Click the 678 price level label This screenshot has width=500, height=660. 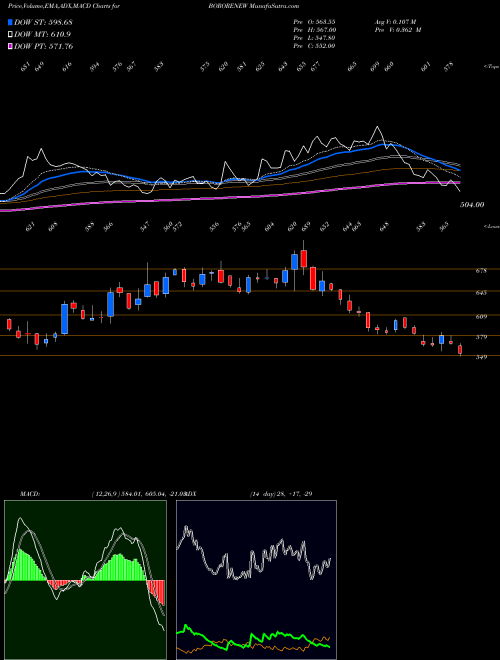(481, 271)
